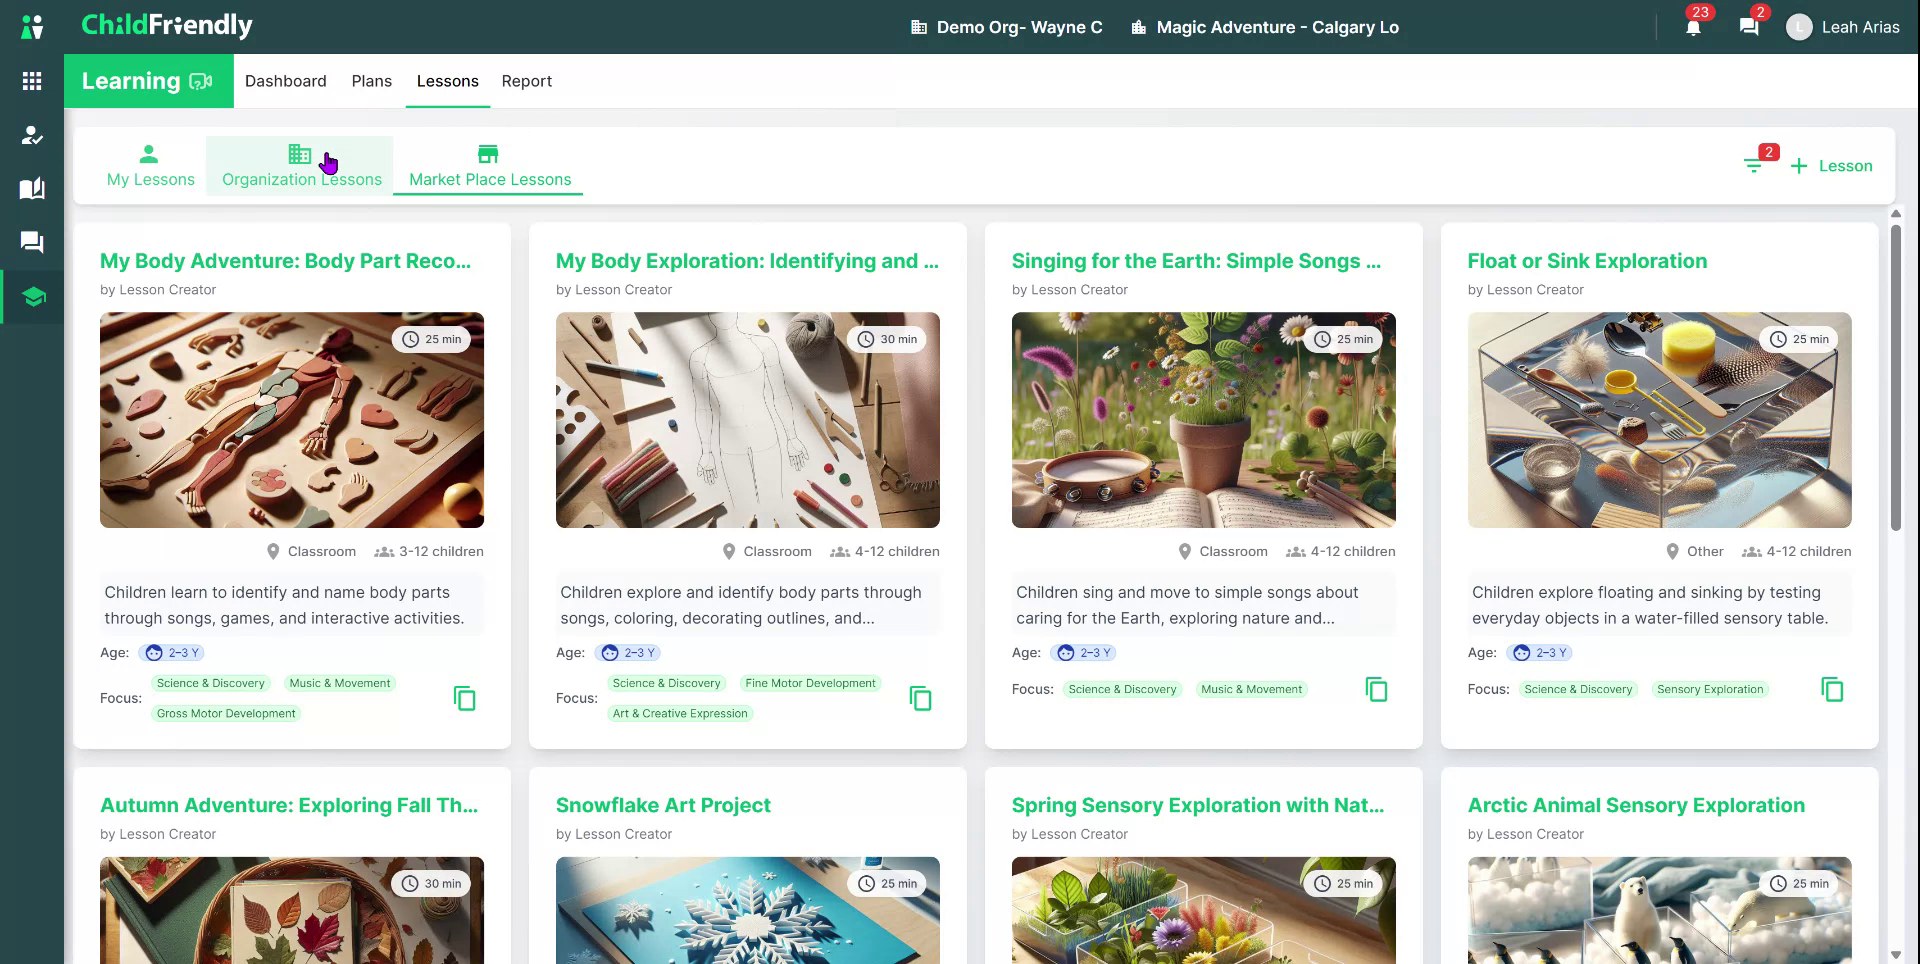
Task: Open the chat sidebar icon
Action: [32, 243]
